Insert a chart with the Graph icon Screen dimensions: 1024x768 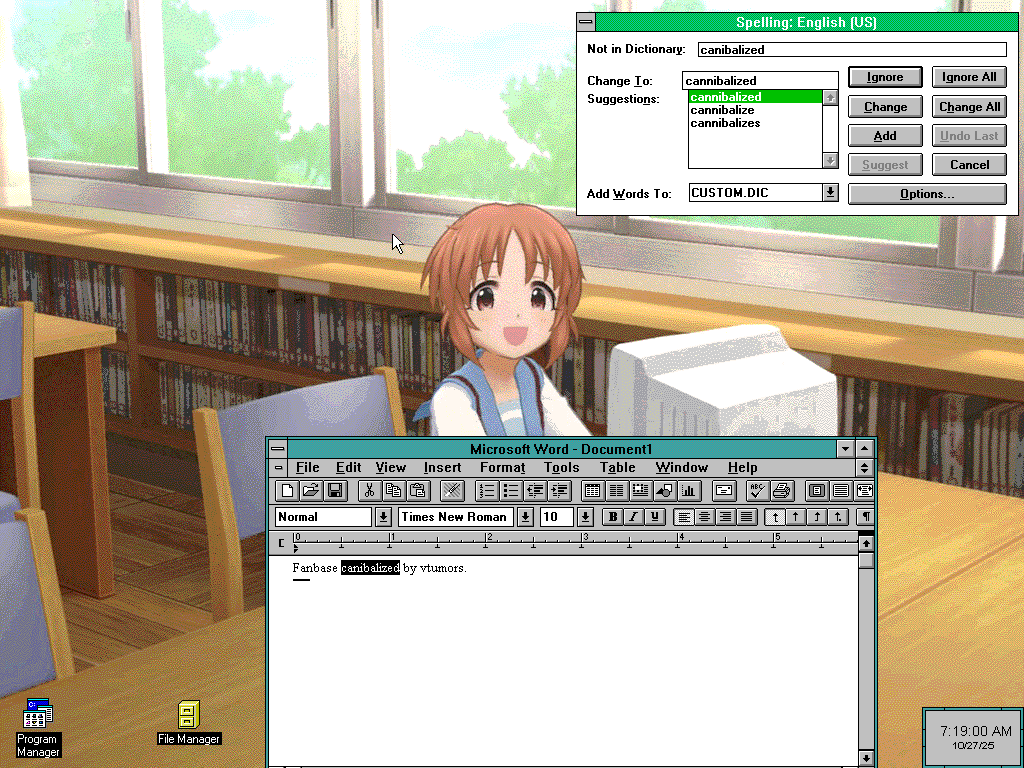689,490
